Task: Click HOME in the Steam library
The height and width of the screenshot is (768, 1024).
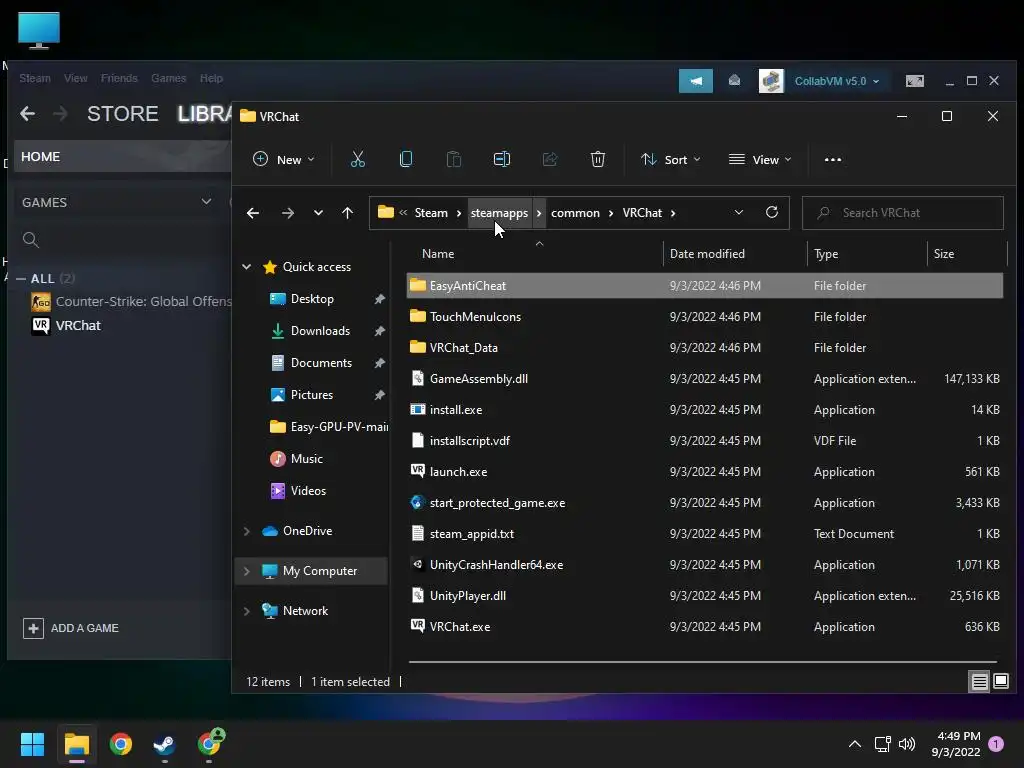Action: tap(121, 157)
